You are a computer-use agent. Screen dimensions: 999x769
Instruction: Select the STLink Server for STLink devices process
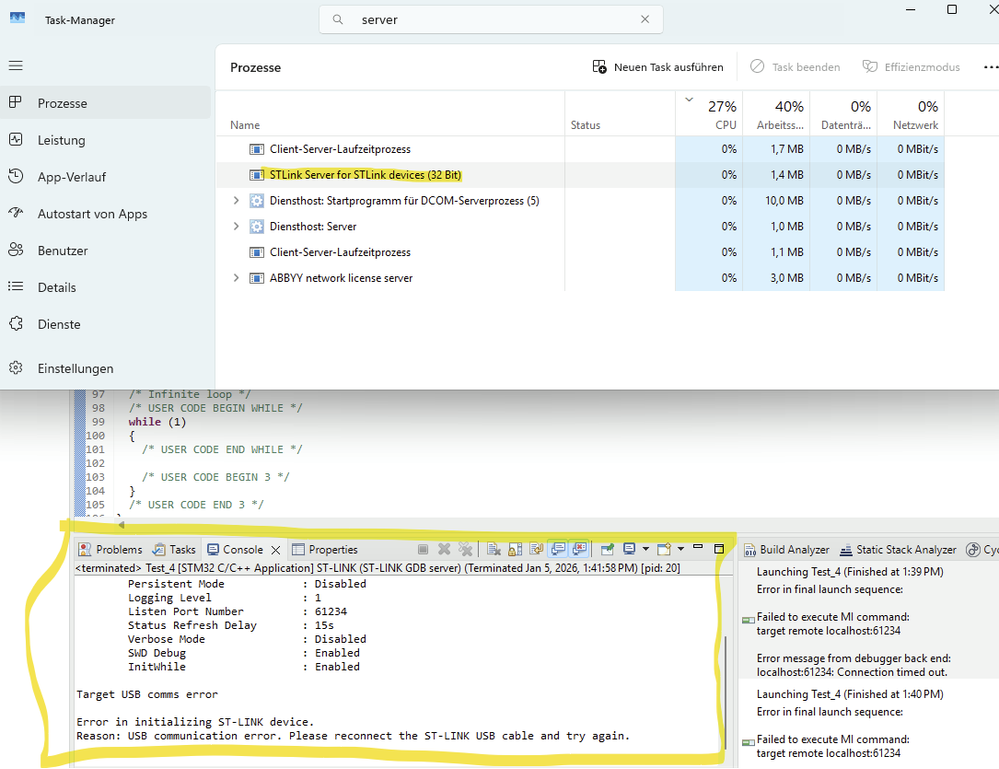[365, 175]
